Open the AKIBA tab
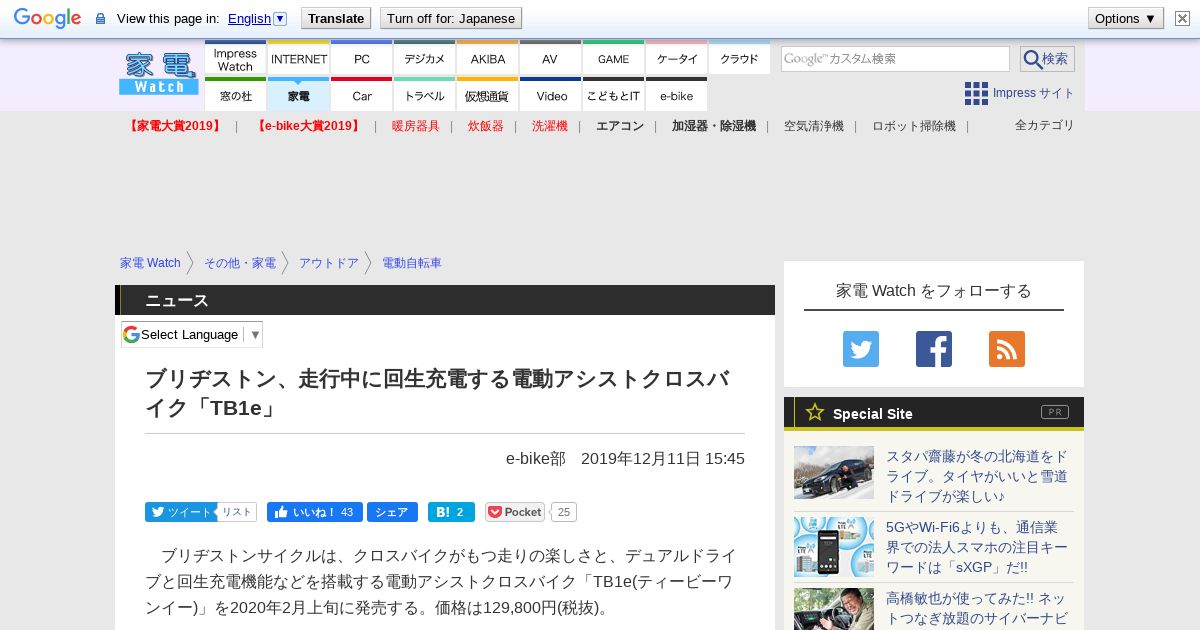The height and width of the screenshot is (630, 1200). pyautogui.click(x=488, y=59)
